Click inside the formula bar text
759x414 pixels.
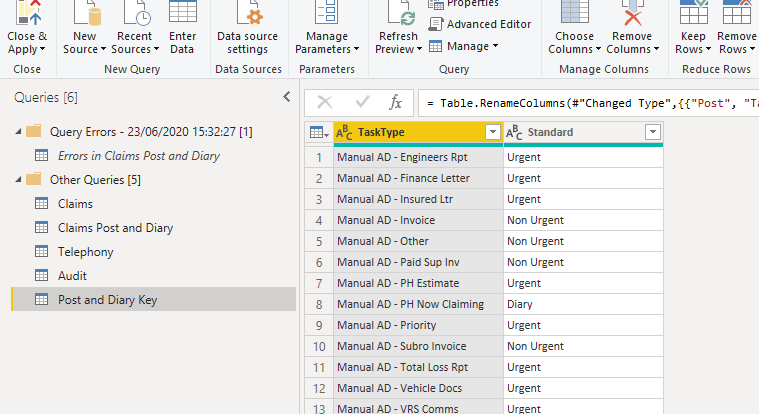[x=588, y=103]
